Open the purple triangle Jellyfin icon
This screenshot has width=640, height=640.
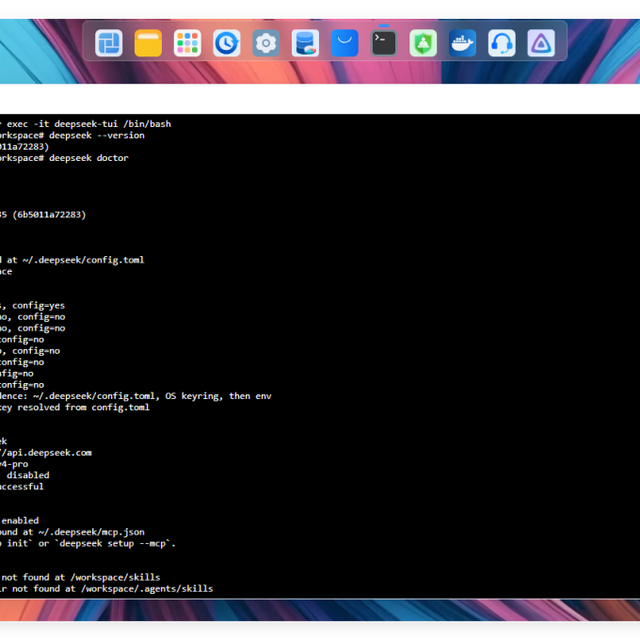541,43
